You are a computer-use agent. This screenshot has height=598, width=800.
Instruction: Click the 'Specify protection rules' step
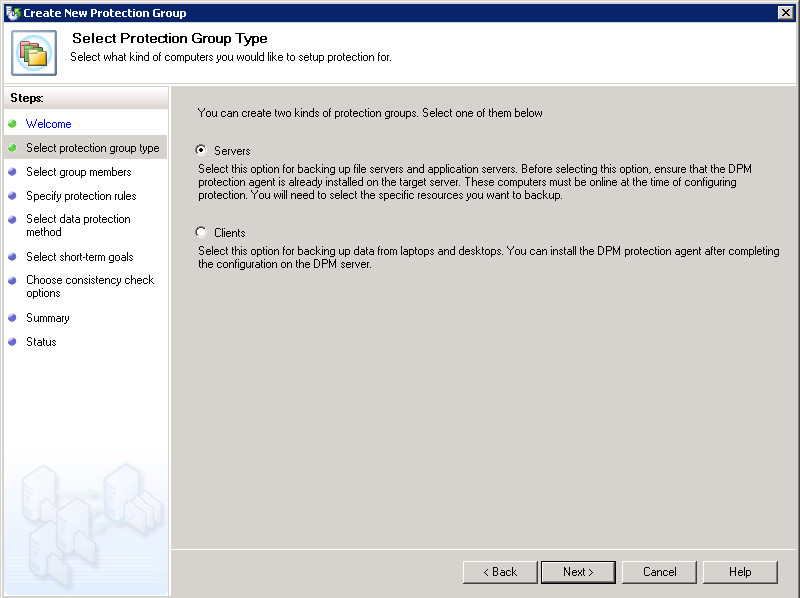pyautogui.click(x=81, y=196)
